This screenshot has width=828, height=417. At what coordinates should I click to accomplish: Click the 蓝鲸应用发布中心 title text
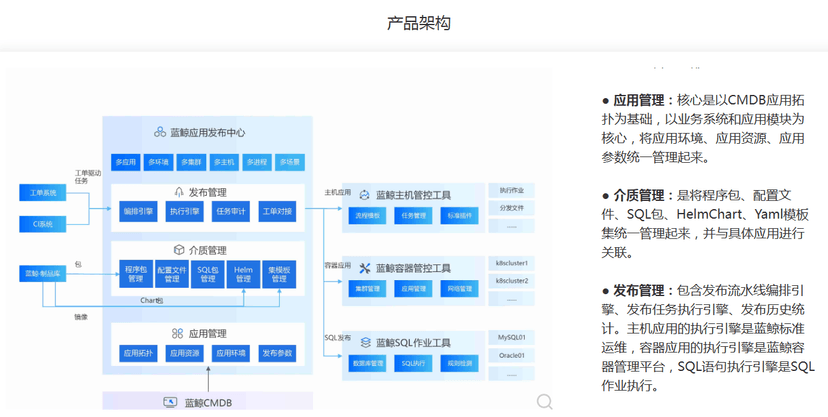[208, 132]
